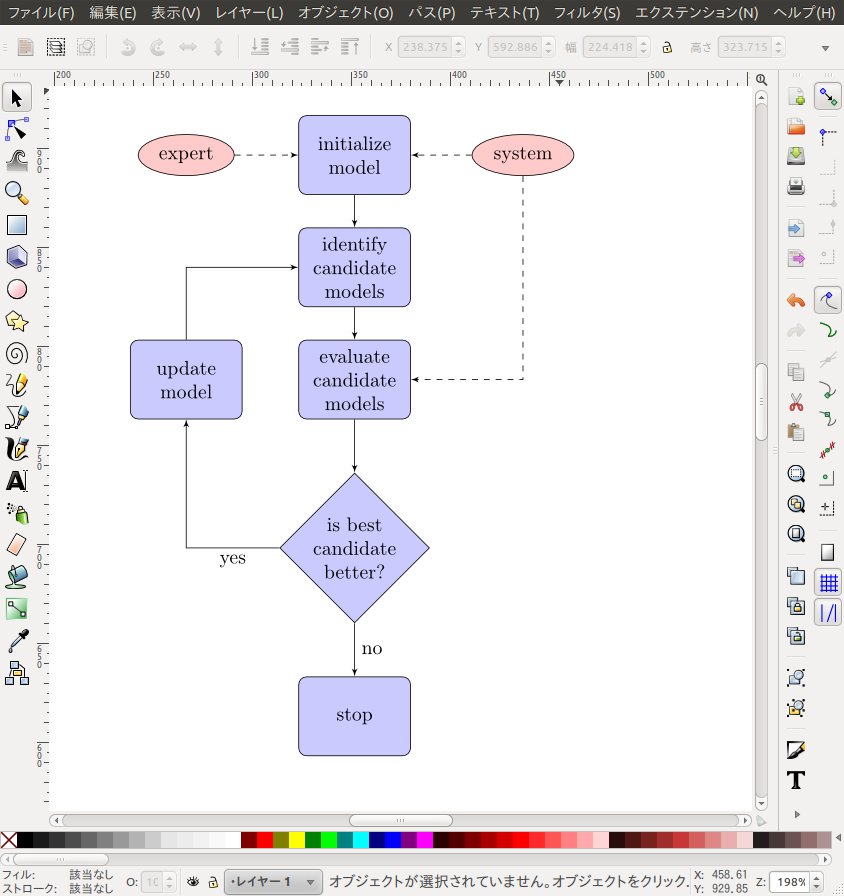The width and height of the screenshot is (844, 896).
Task: Select the Pencil freehand tool
Action: click(17, 385)
